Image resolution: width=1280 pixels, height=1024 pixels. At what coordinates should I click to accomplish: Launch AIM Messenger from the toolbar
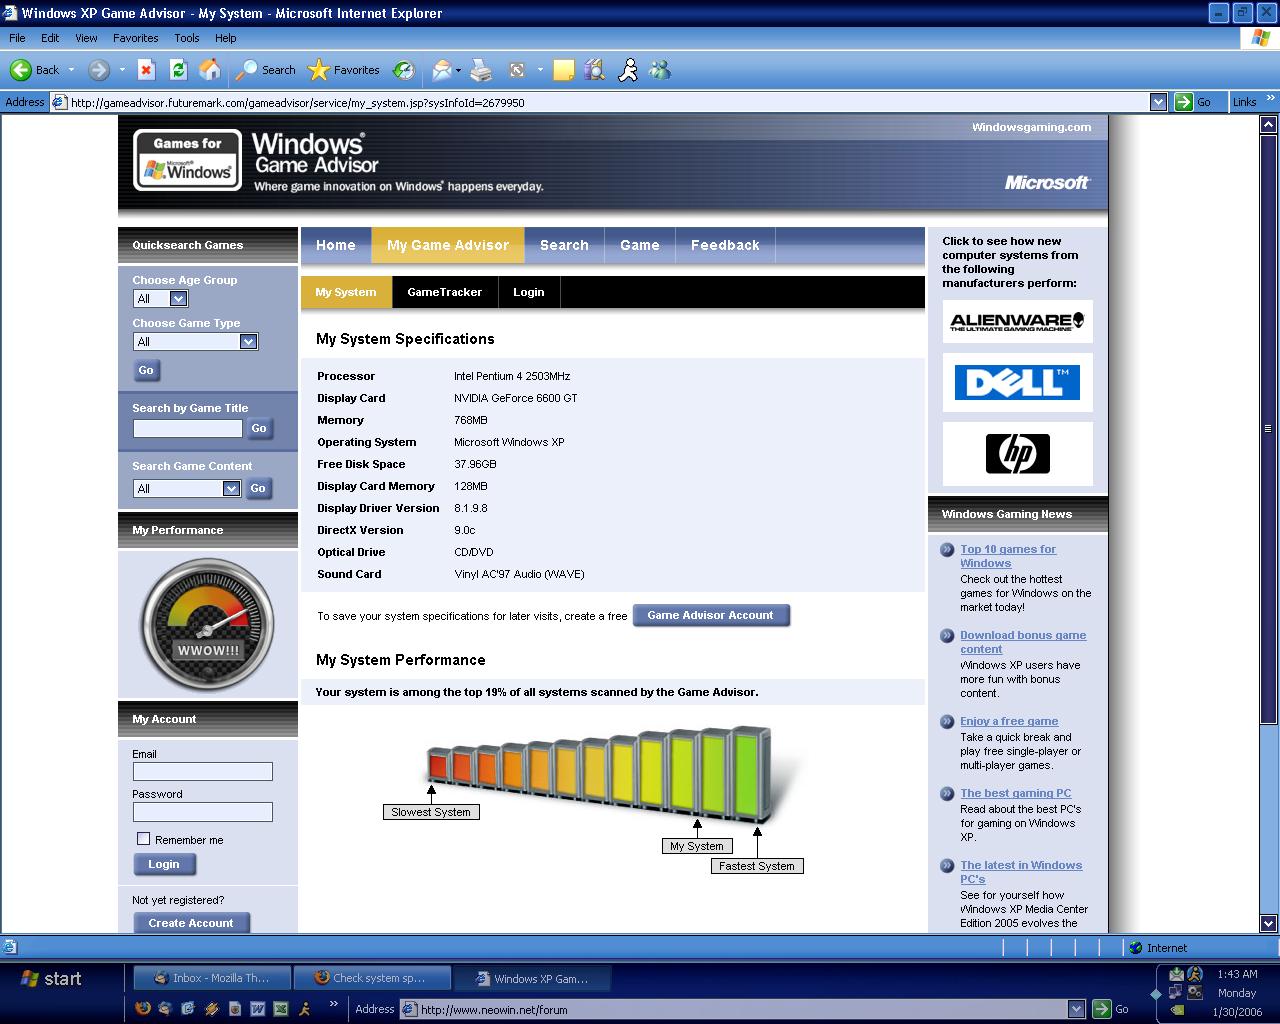pos(627,70)
